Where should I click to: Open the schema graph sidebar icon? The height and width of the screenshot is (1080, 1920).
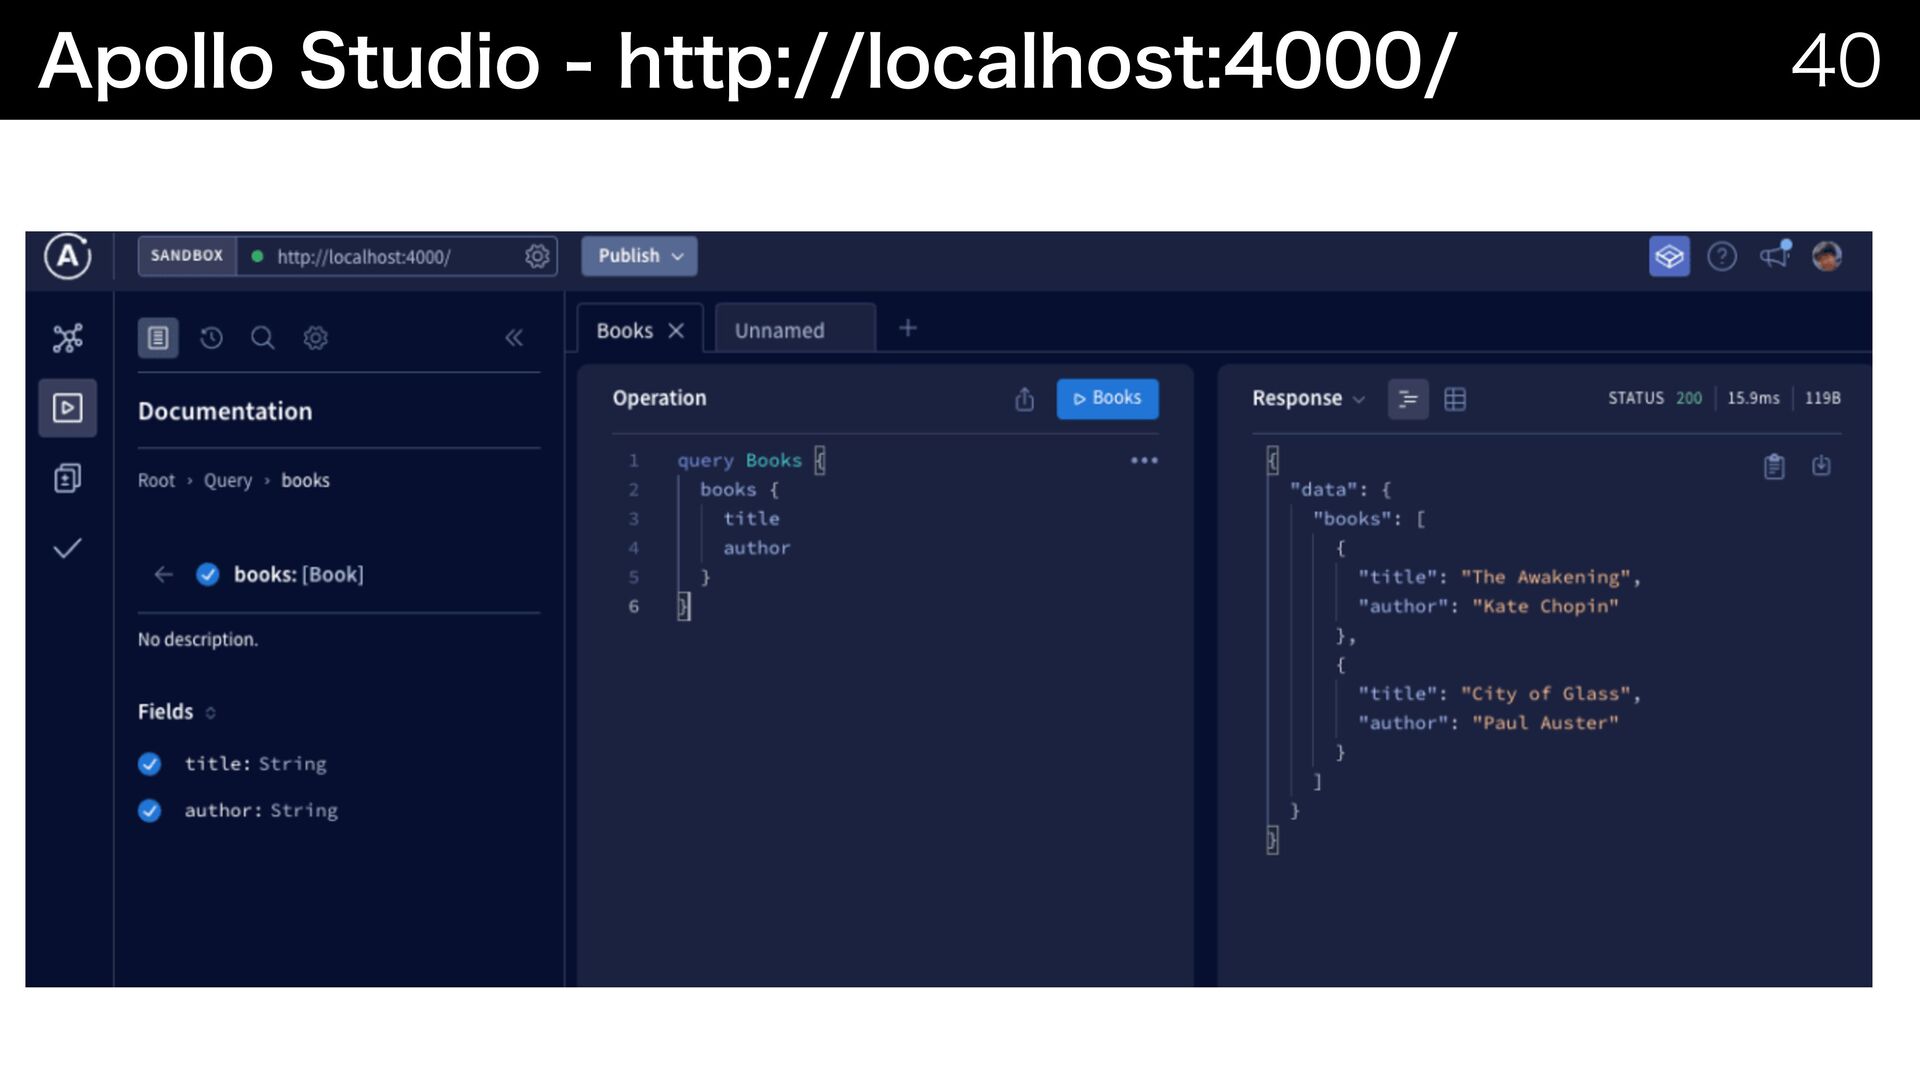point(67,338)
